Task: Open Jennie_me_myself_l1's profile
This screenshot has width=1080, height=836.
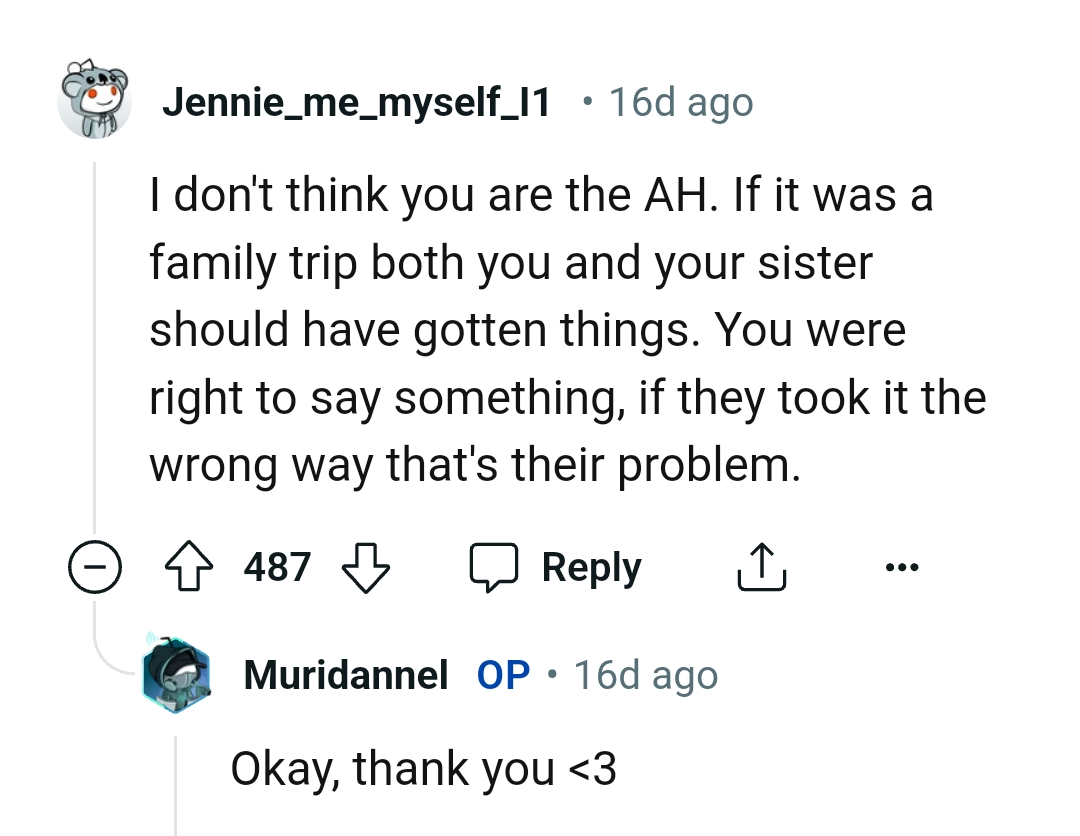Action: pos(356,101)
